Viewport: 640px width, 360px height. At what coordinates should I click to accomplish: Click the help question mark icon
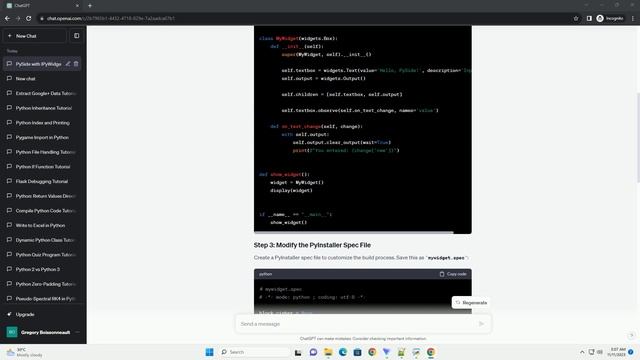coord(631,335)
